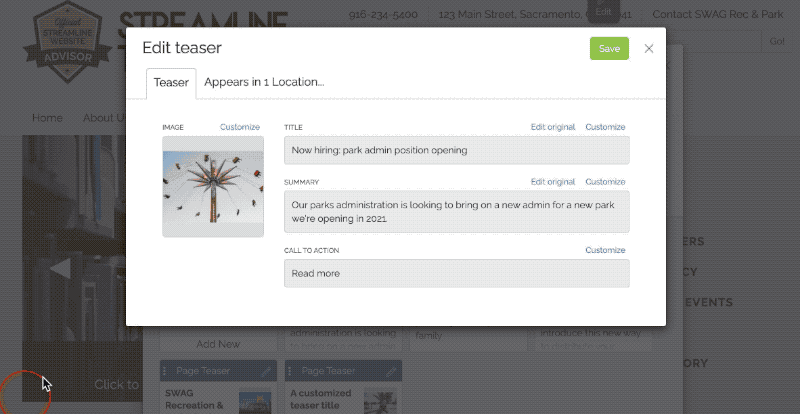
Task: Click the Edit button at top of page
Action: coord(604,10)
